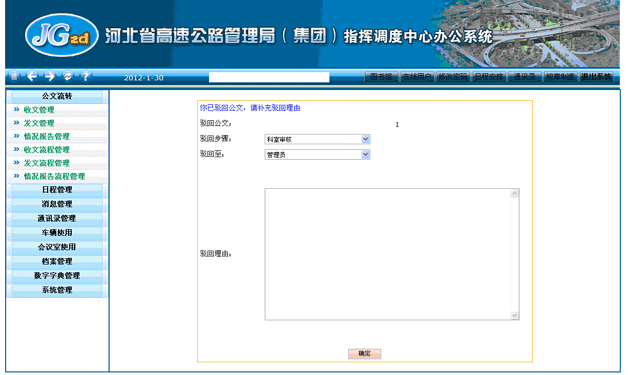Expand the 消息管理 sidebar section

coord(57,204)
